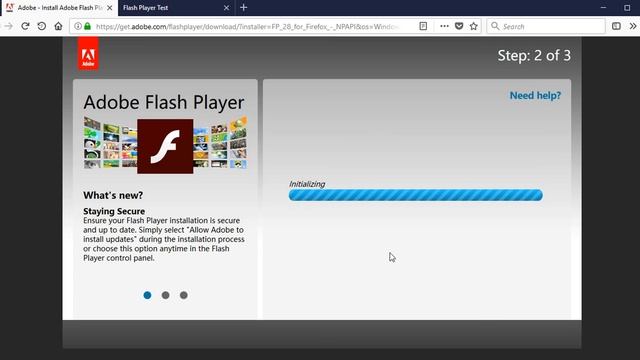The width and height of the screenshot is (640, 360).
Task: Open the page actions three-dot menu
Action: [444, 26]
